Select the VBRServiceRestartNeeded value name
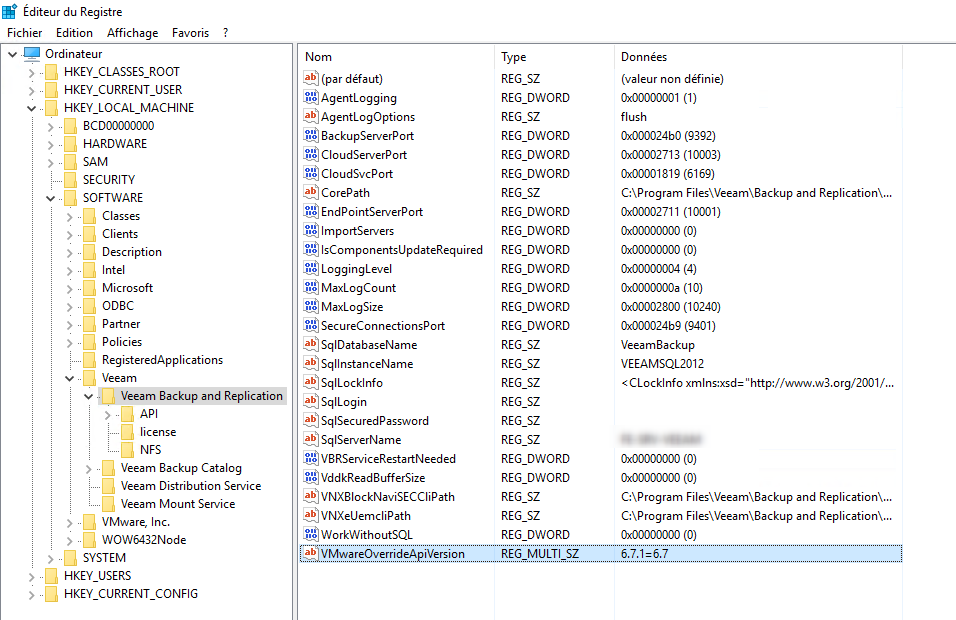The image size is (956, 620). point(388,459)
